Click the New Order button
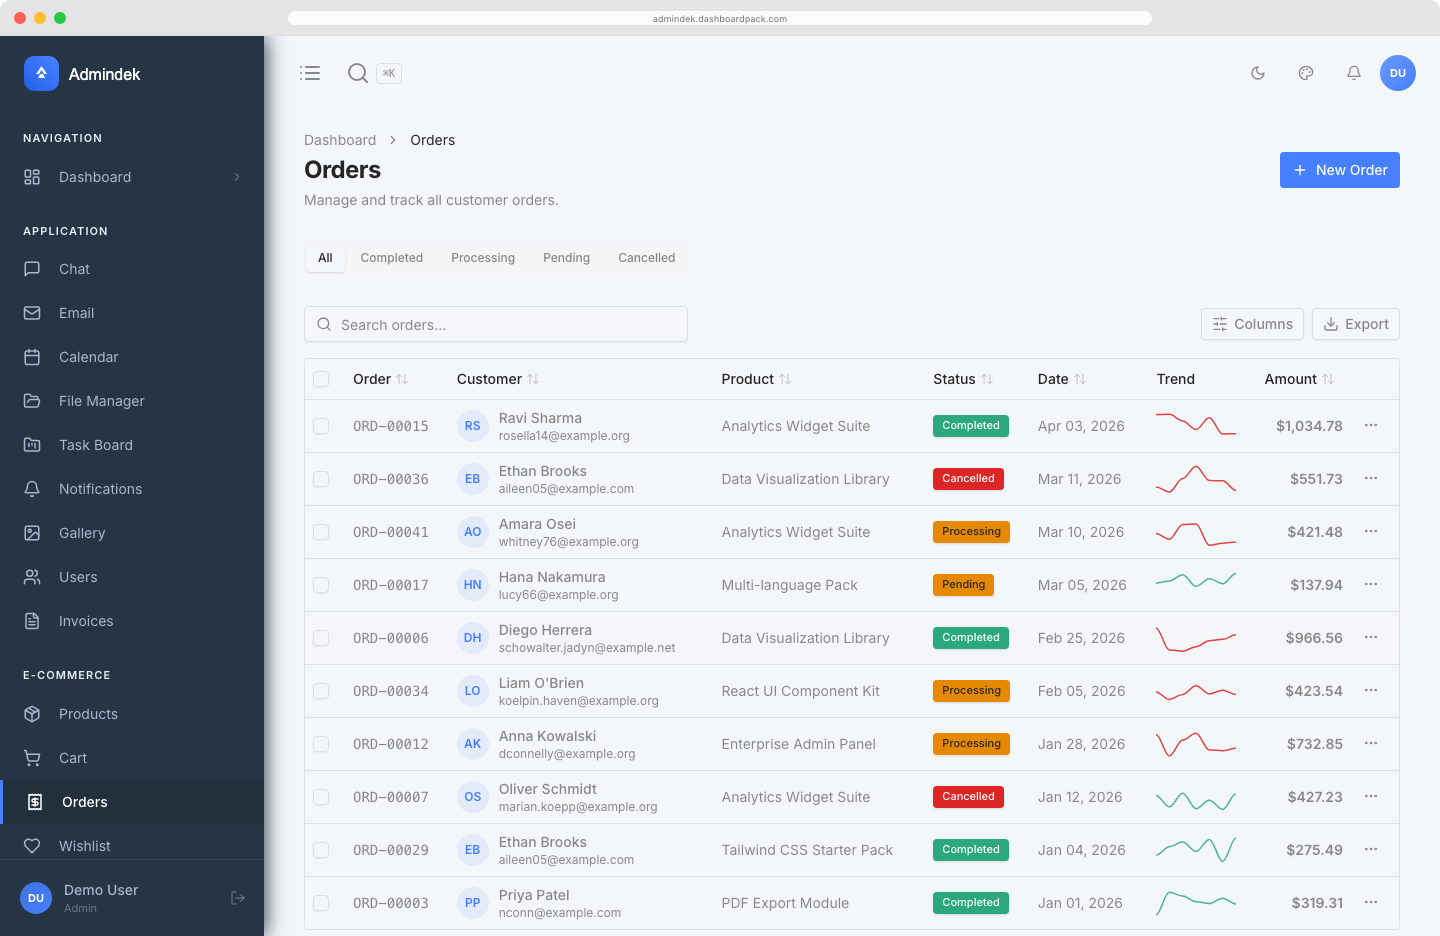This screenshot has height=936, width=1440. (1339, 170)
